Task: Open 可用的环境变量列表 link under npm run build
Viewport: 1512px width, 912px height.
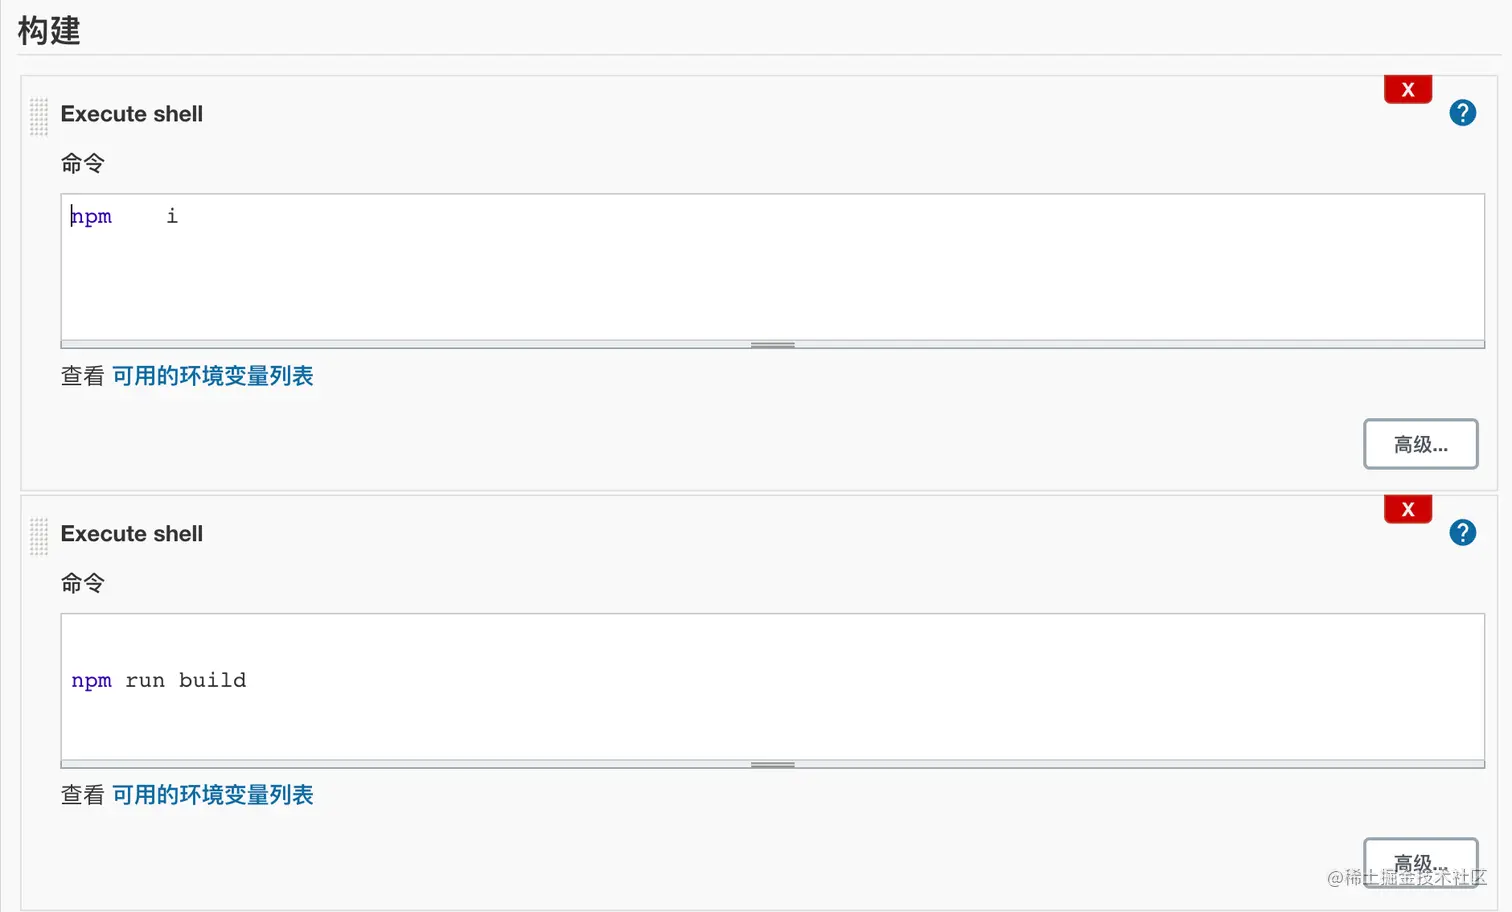Action: tap(213, 795)
